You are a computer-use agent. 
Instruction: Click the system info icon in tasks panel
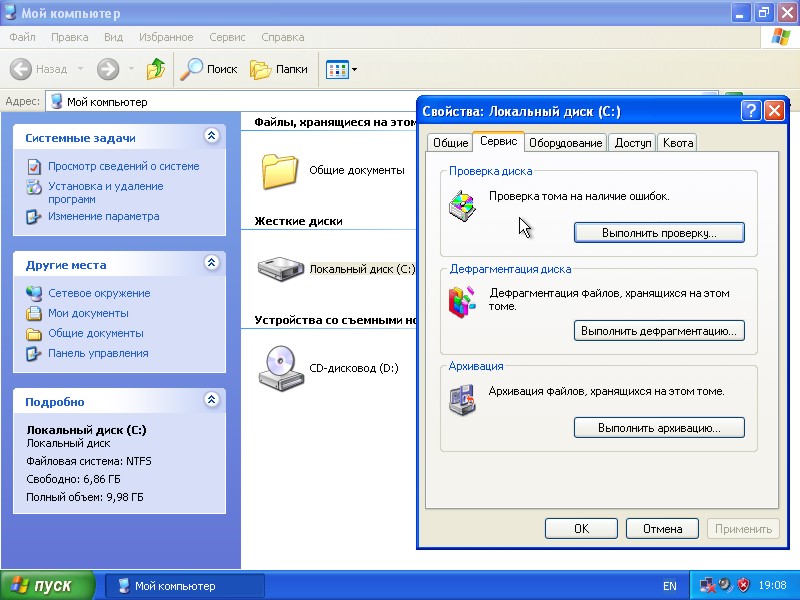[34, 166]
